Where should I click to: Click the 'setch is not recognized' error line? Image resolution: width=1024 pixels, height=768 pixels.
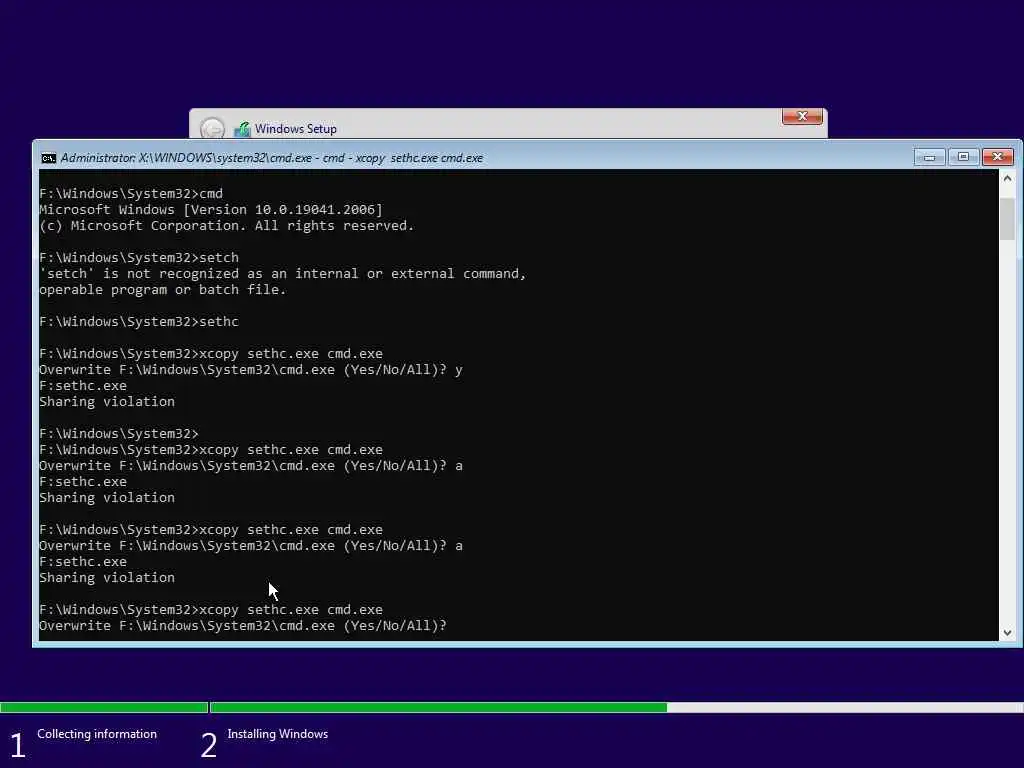tap(283, 274)
